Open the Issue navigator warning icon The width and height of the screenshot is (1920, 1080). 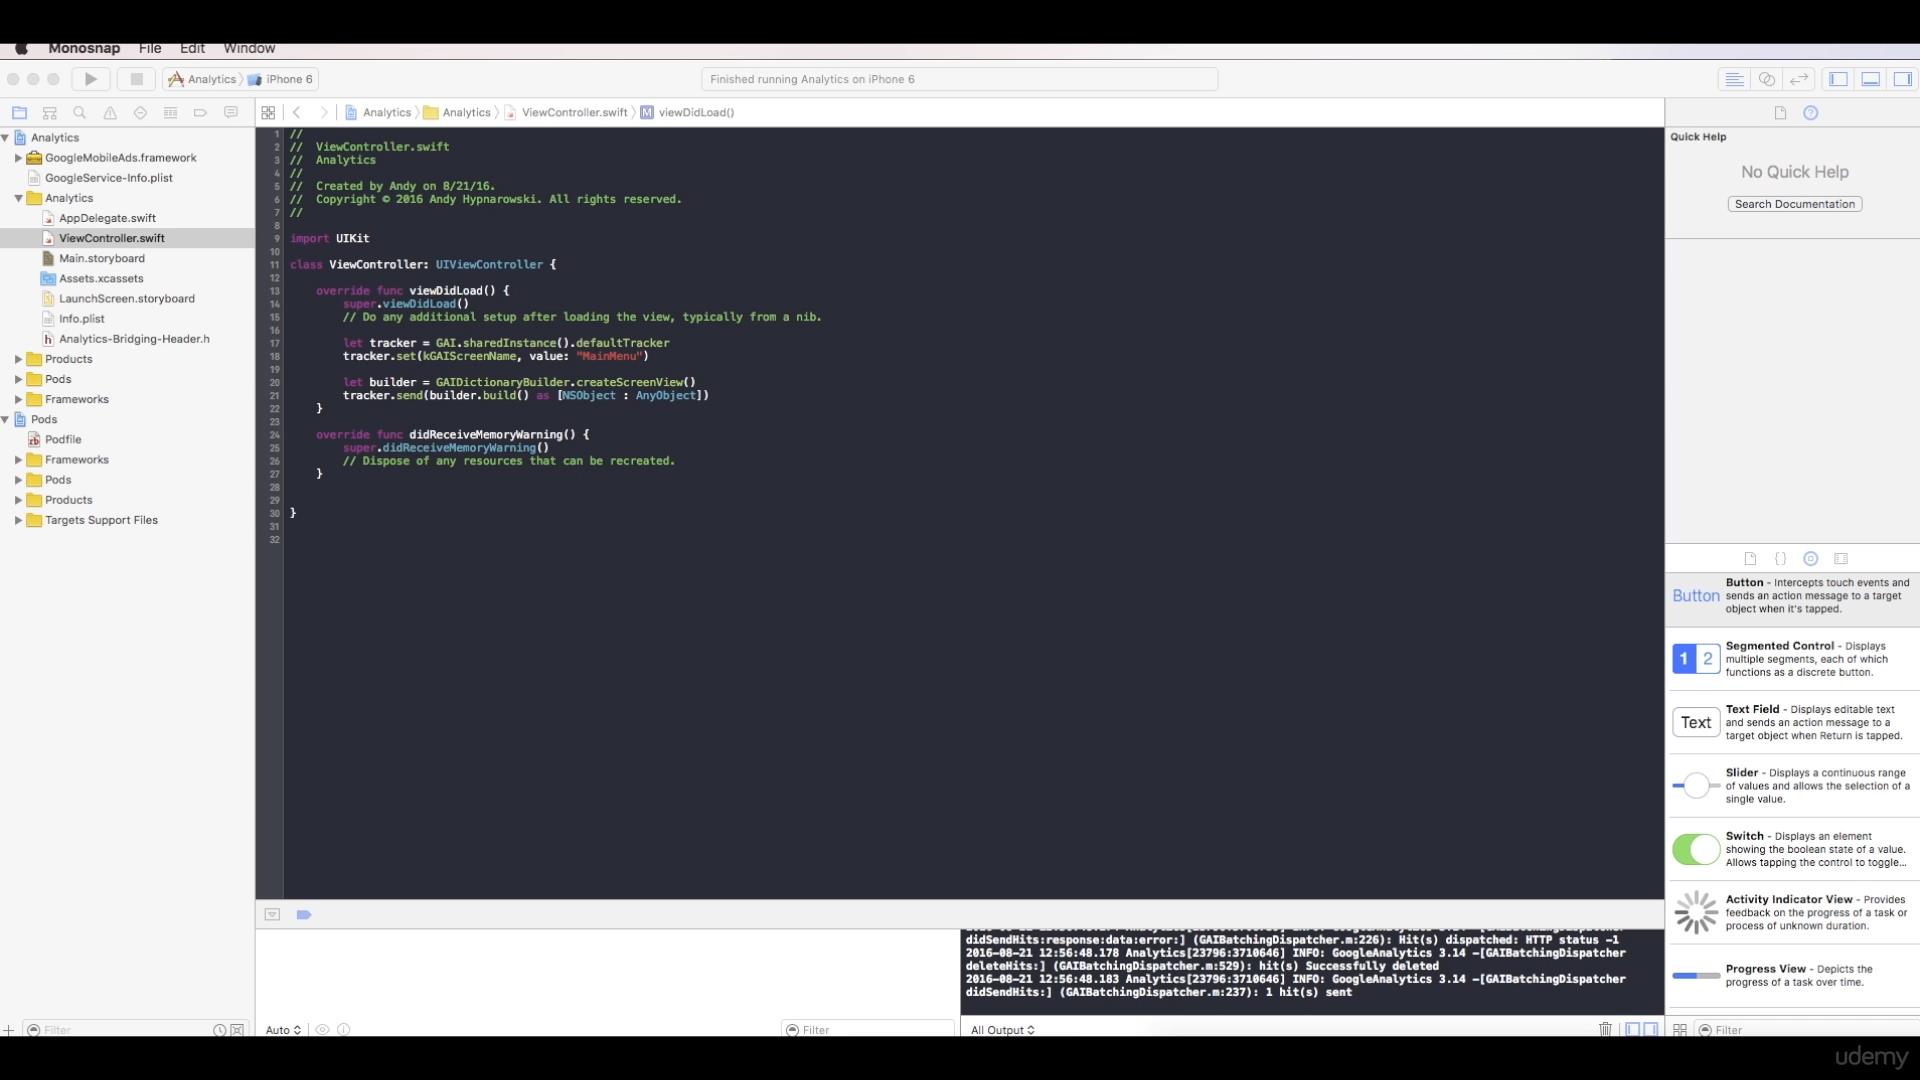click(110, 113)
